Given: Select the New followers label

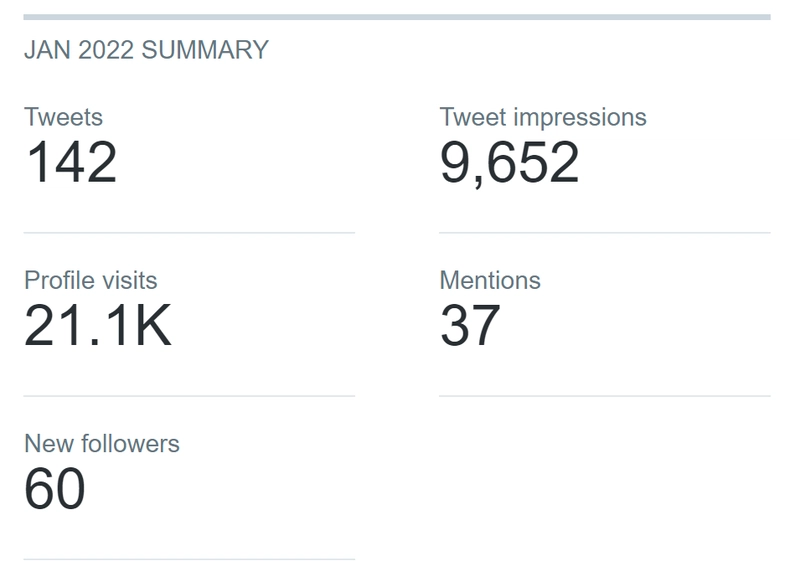Looking at the screenshot, I should tap(102, 443).
